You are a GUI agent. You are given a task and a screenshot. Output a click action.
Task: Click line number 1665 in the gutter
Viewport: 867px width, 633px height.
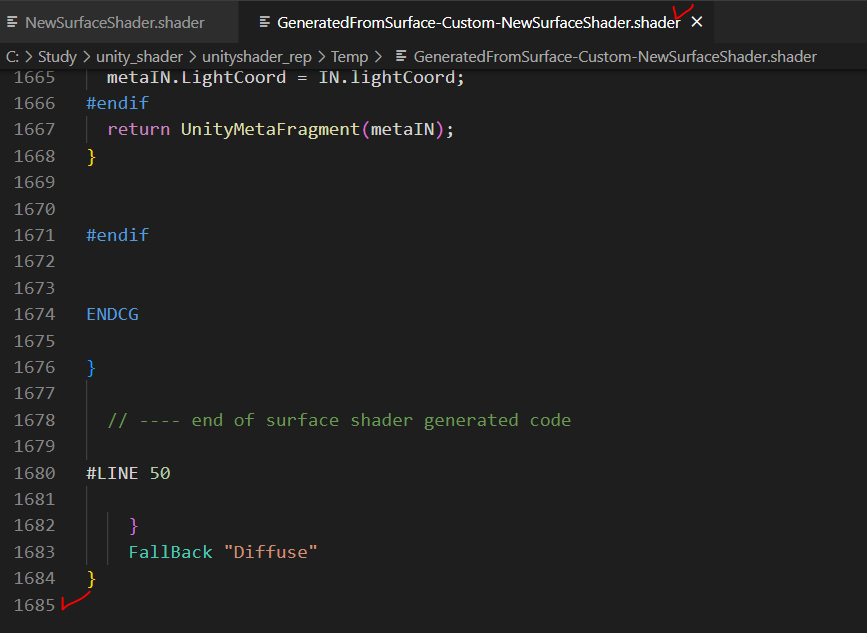(x=34, y=77)
